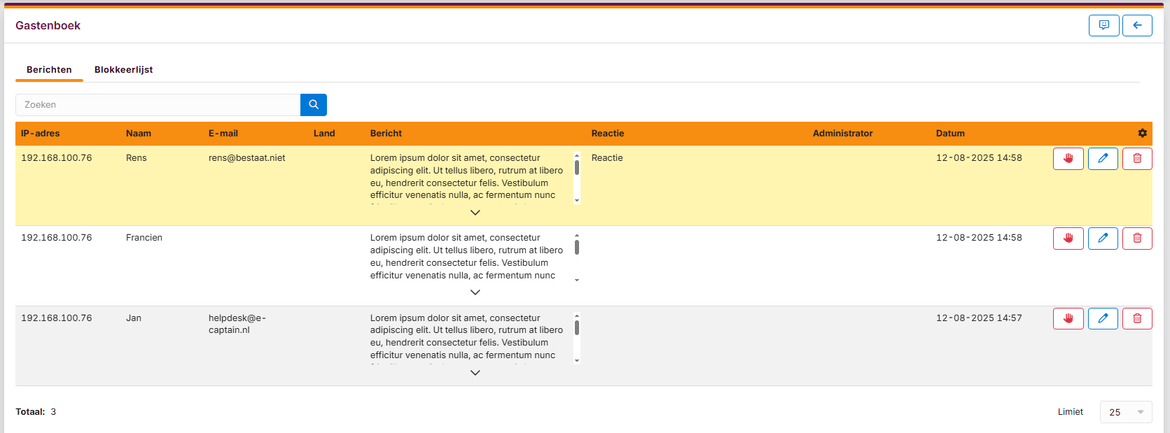Sort table by the Datum column header

950,133
